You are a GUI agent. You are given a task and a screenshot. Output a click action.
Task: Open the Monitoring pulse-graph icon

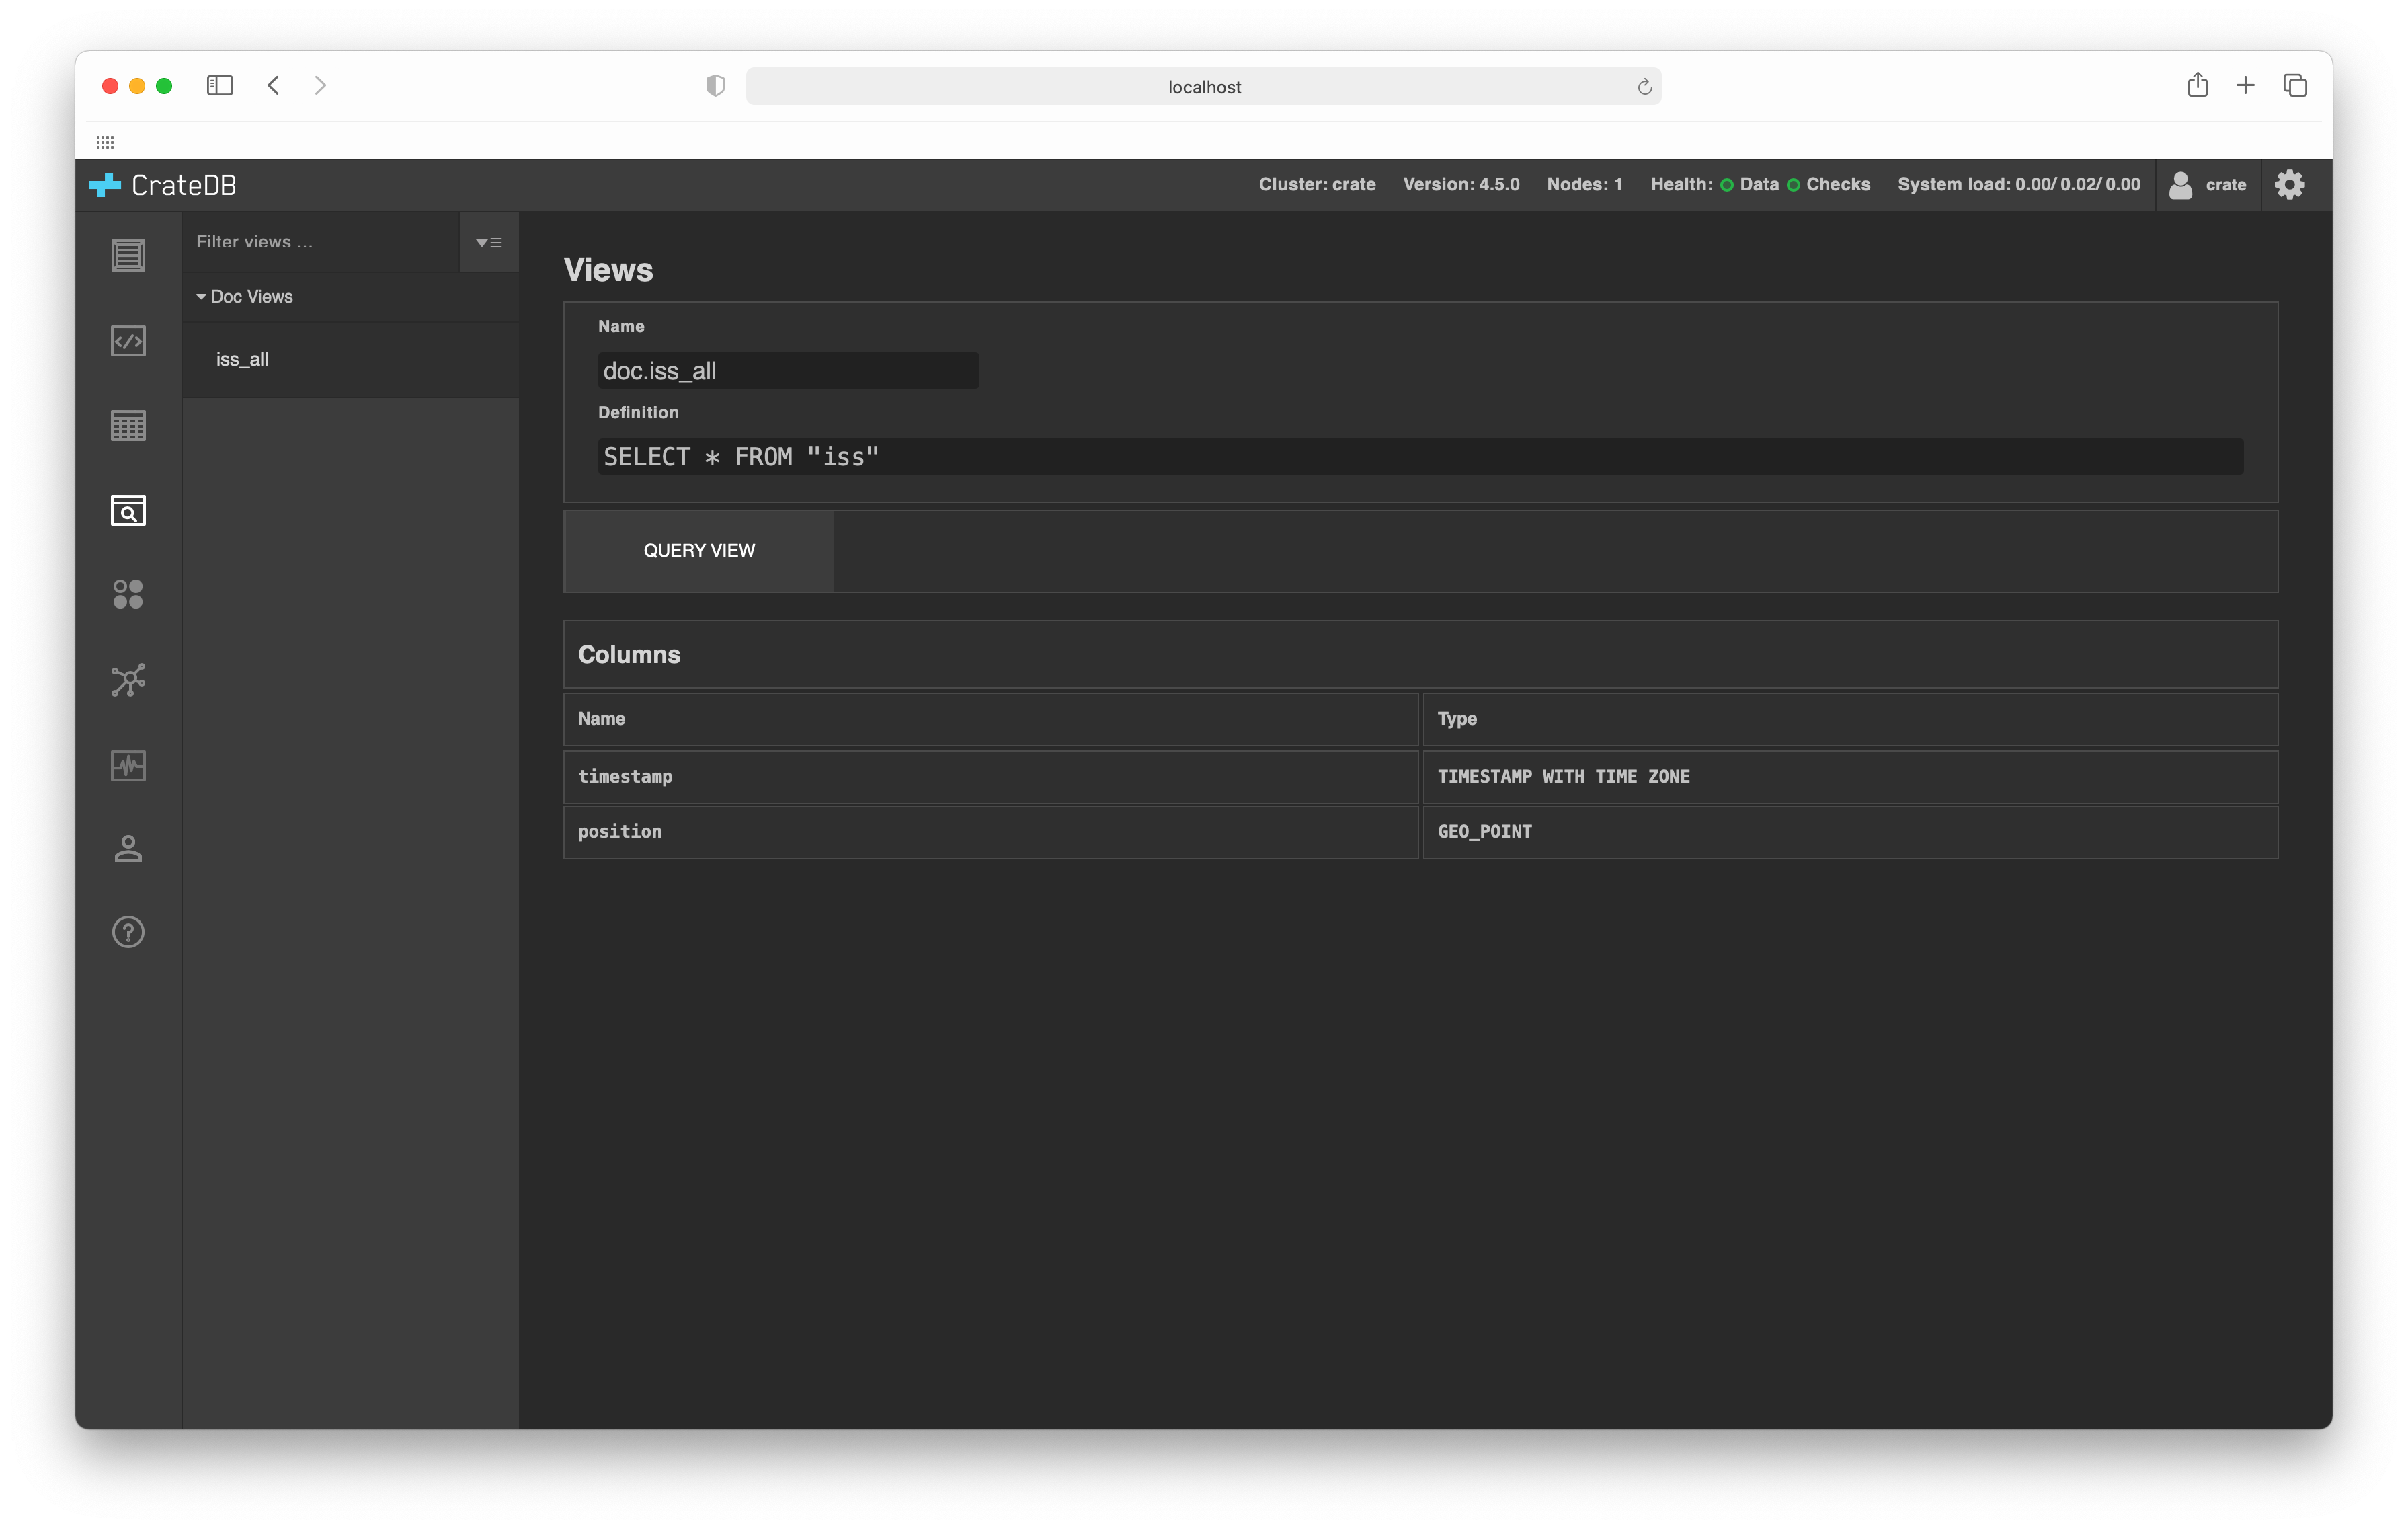point(128,765)
